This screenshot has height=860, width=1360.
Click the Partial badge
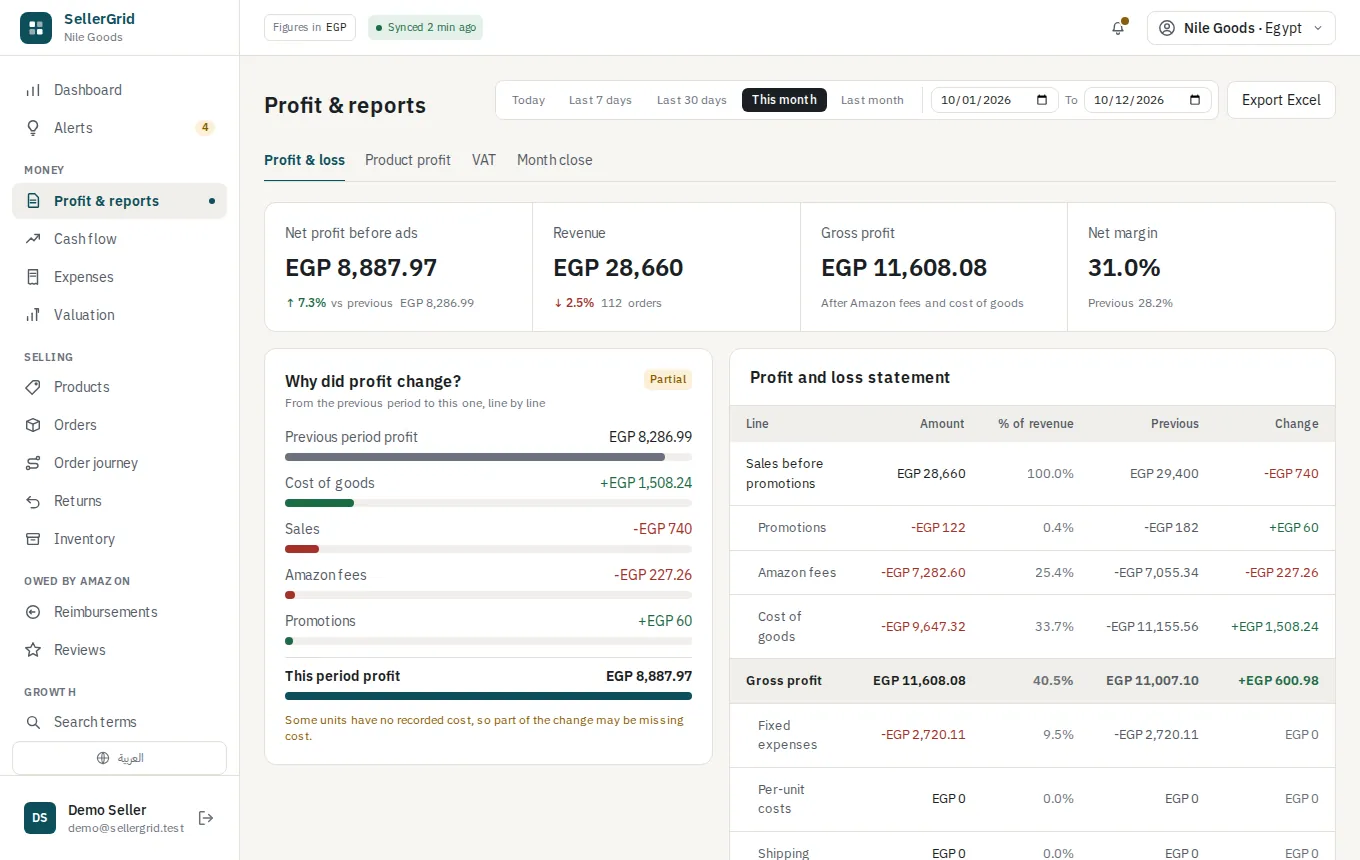pos(668,379)
